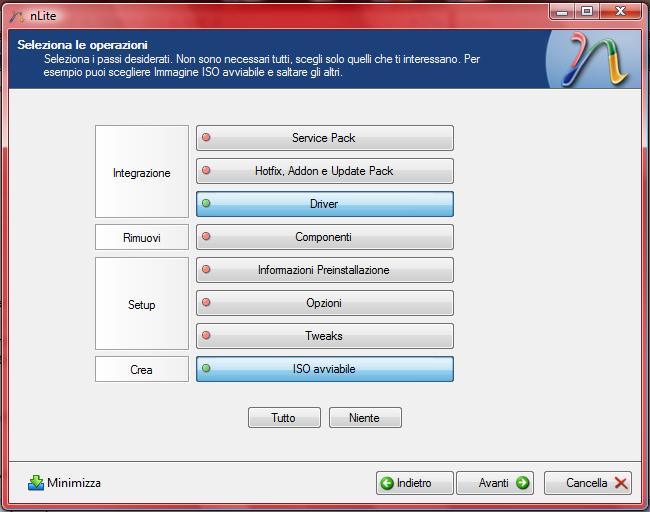The image size is (650, 512).
Task: Proceed to next step with Avanti
Action: 495,483
